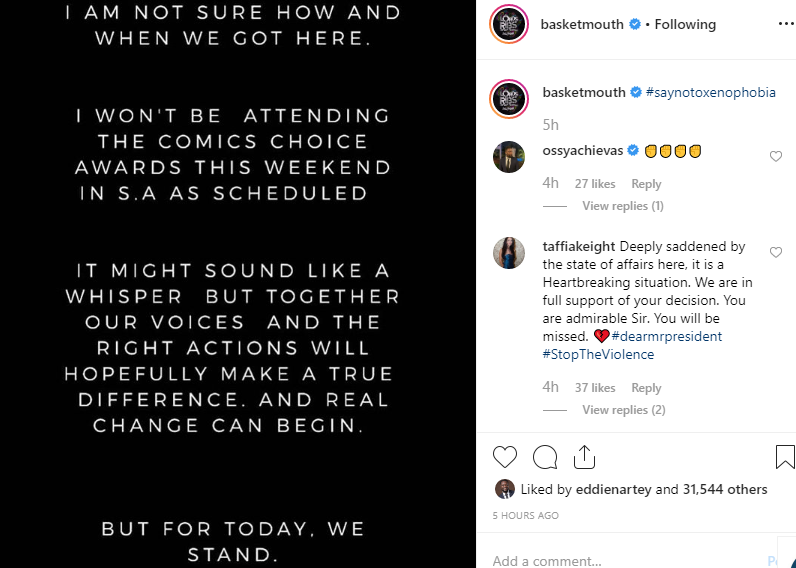
Task: Expand View replies (1) under ossyachievas
Action: pos(622,206)
